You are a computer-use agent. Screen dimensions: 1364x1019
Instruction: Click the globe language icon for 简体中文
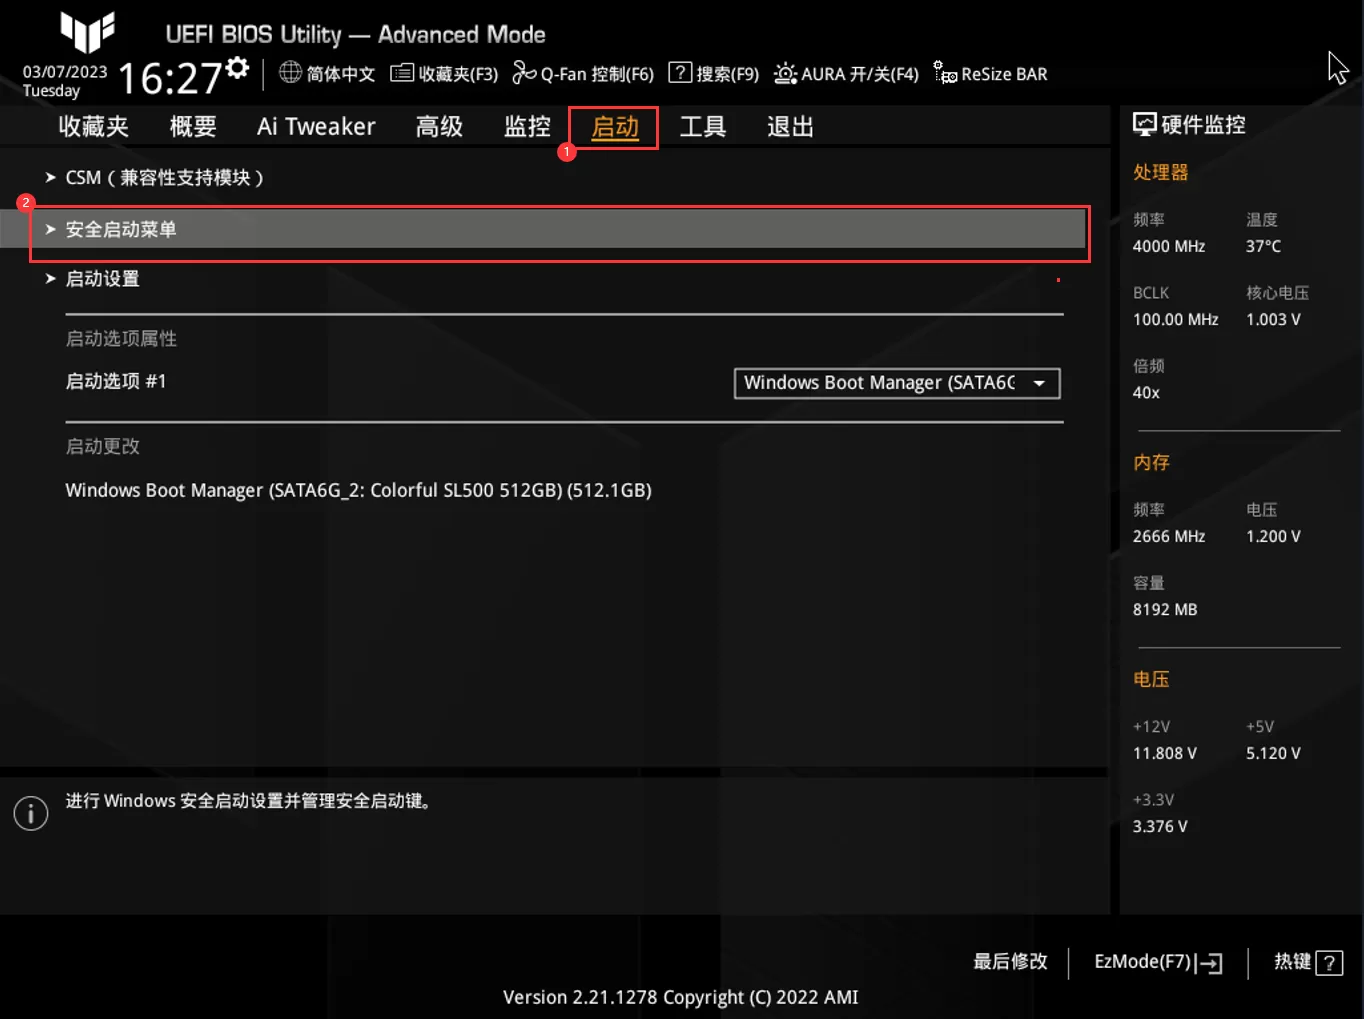tap(290, 73)
